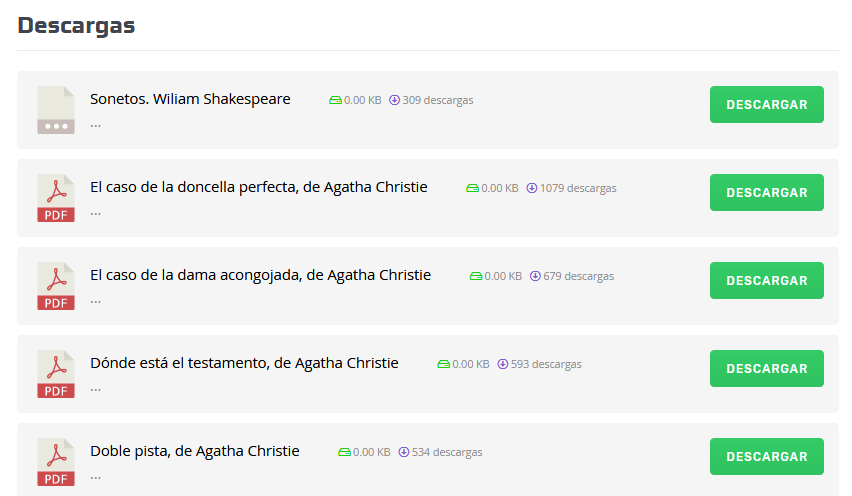Open the Sonetos. Wiliam Shakespeare title
This screenshot has width=852, height=496.
coord(190,99)
